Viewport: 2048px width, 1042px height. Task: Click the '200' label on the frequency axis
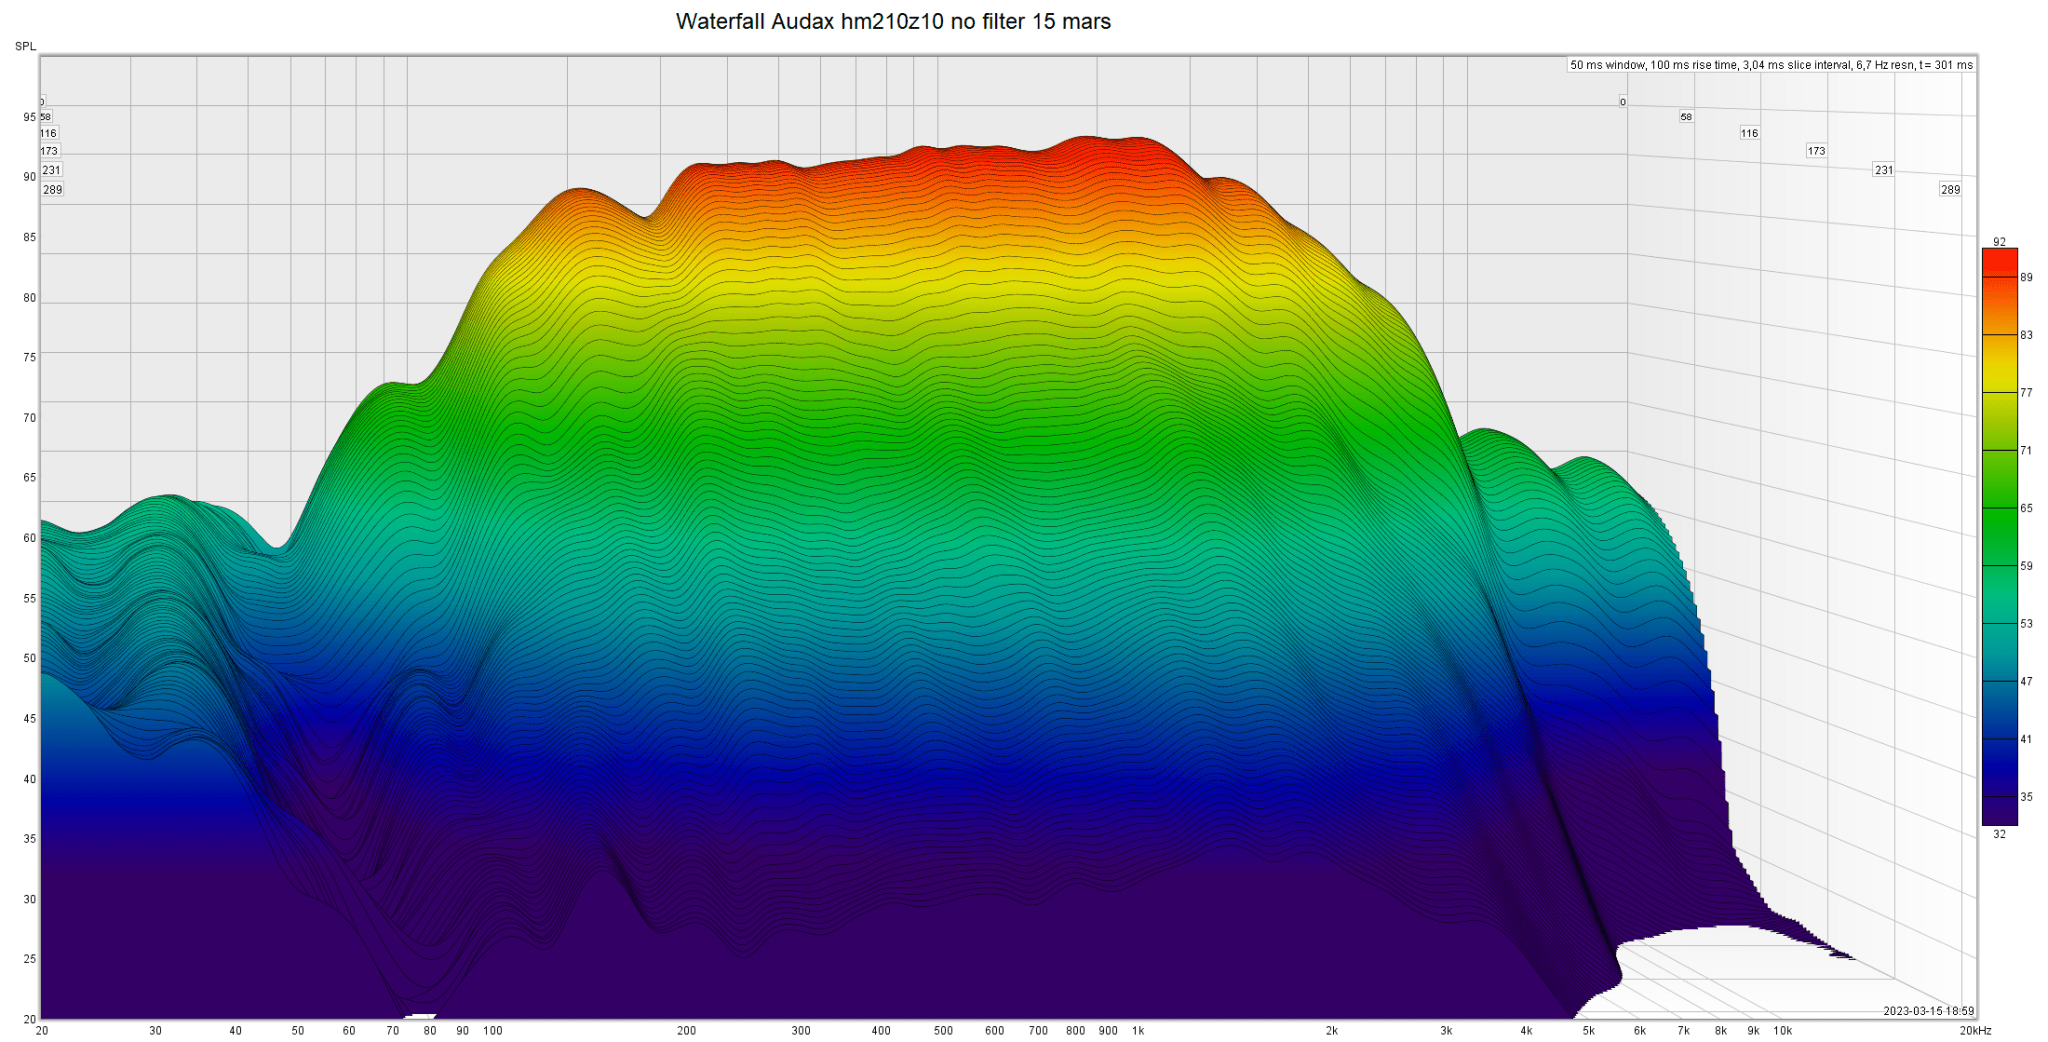(x=686, y=1031)
